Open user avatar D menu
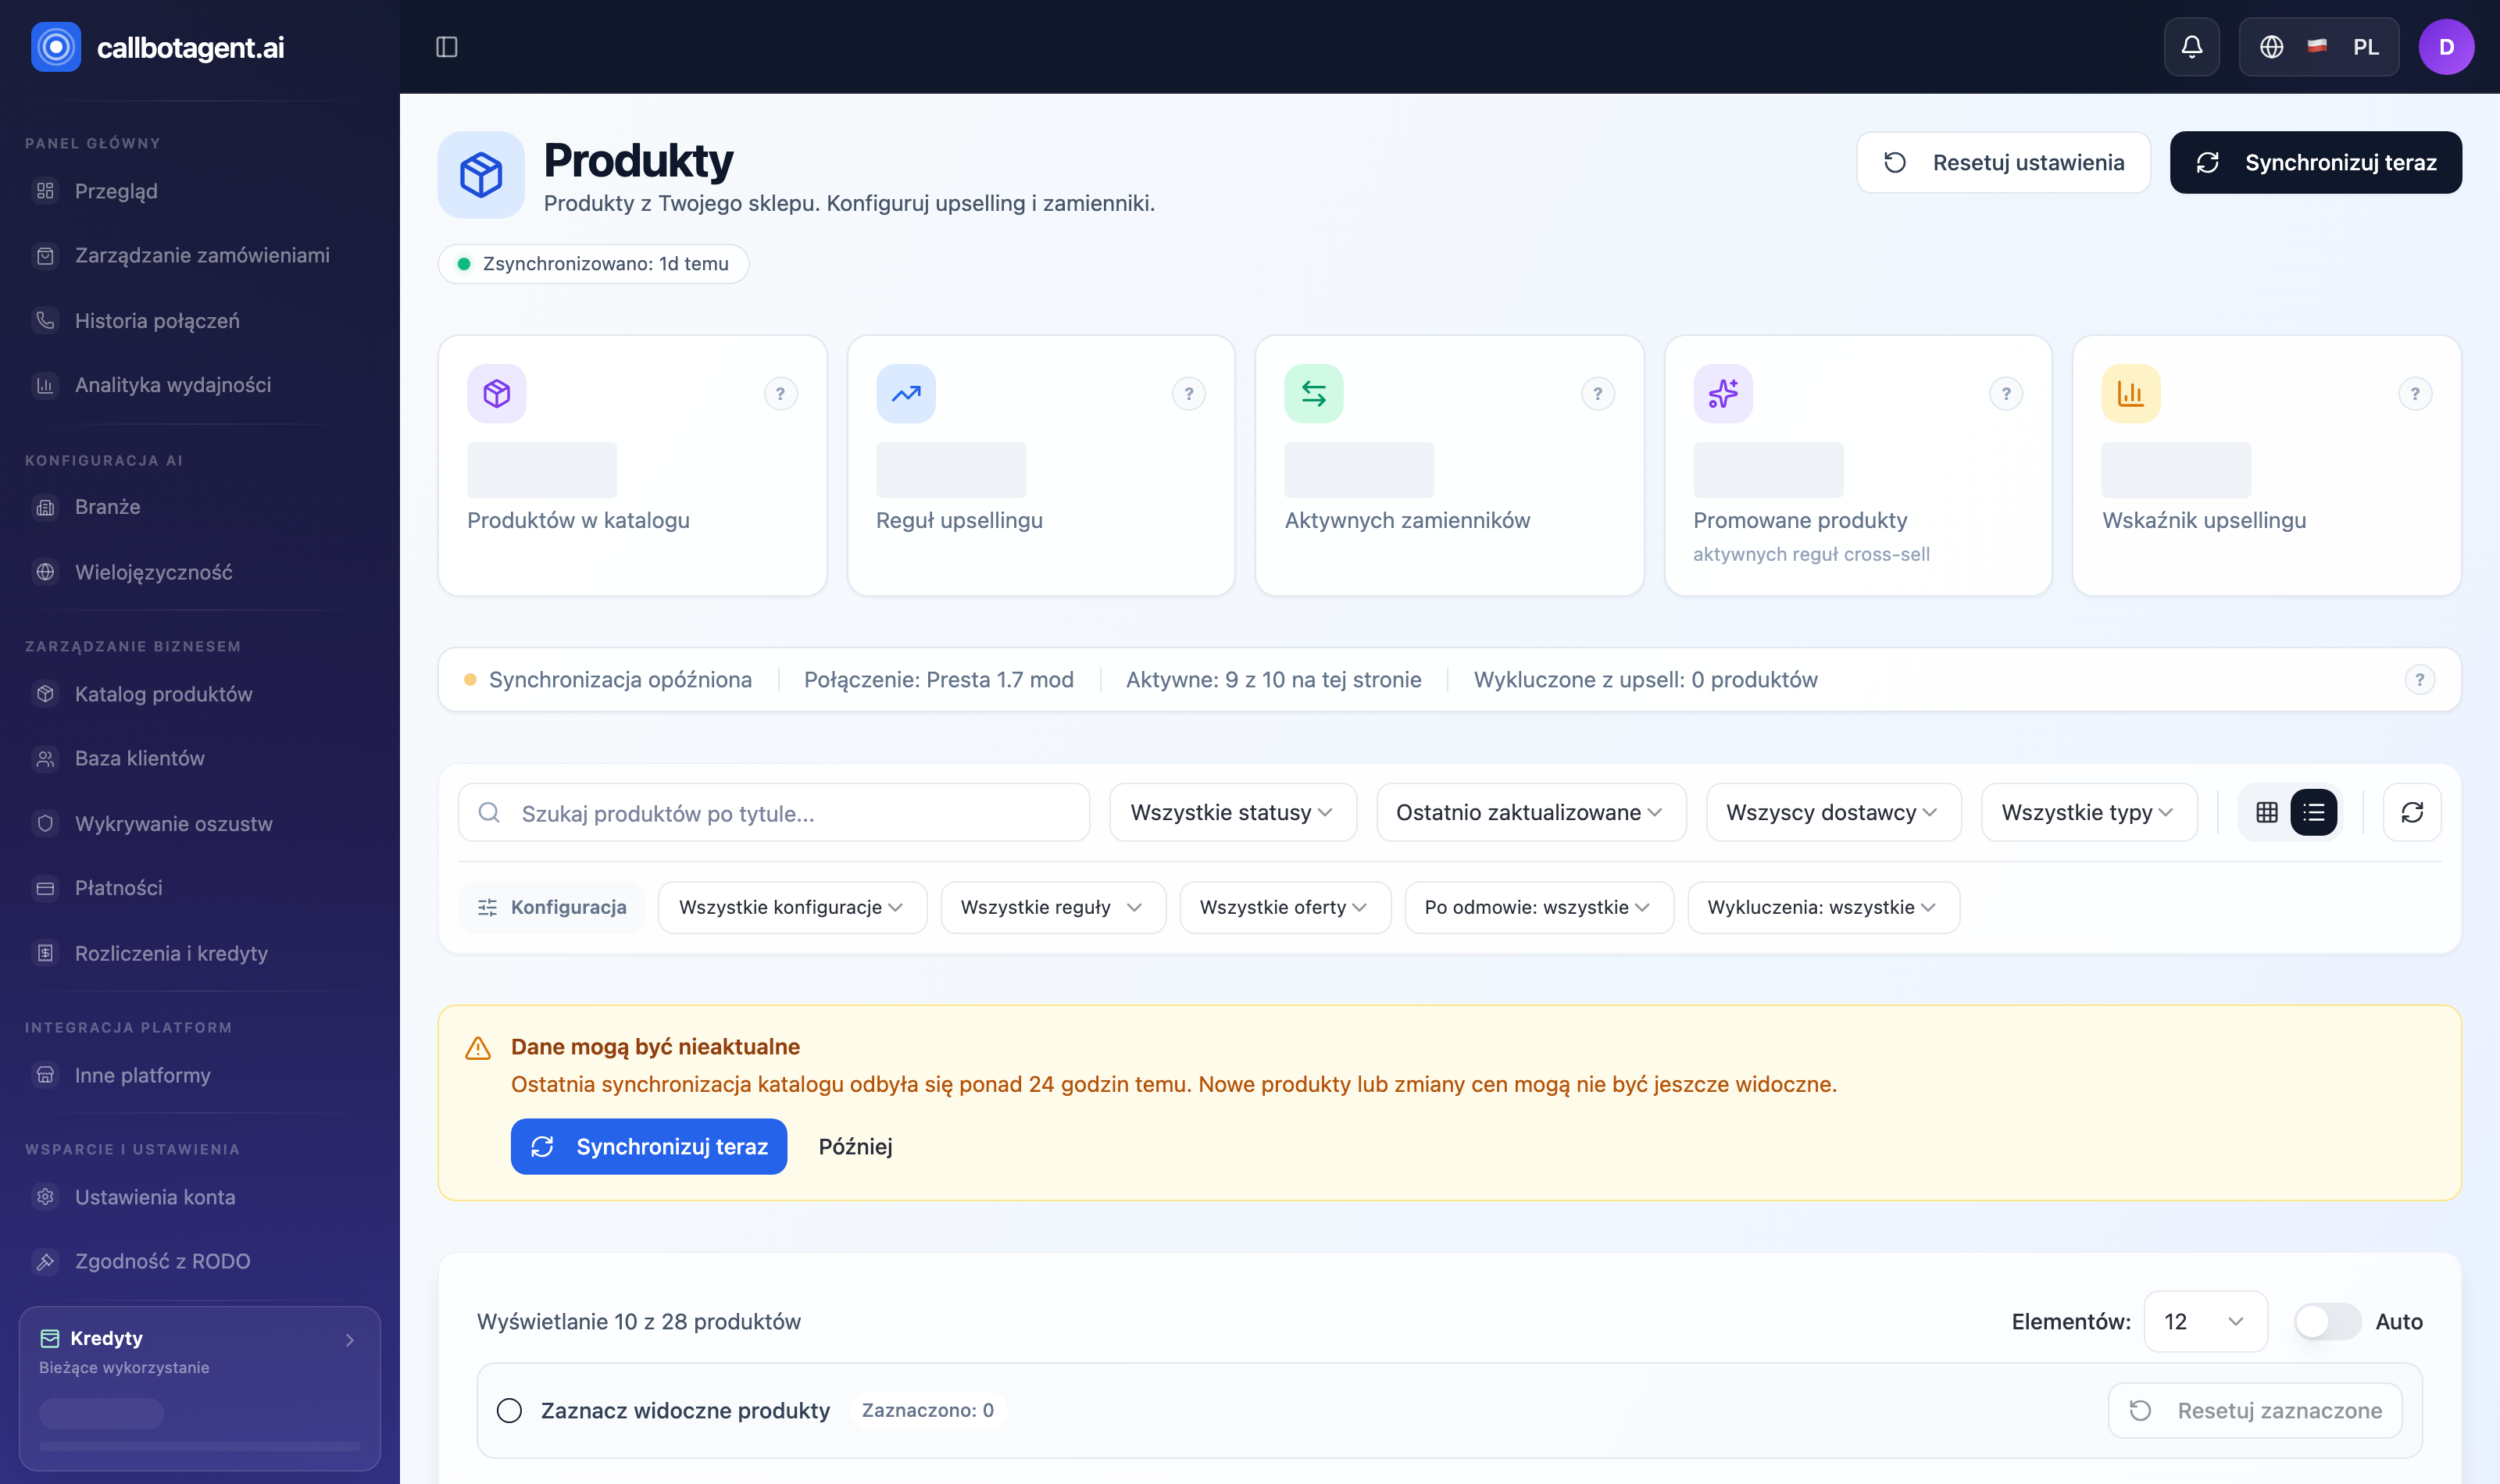The height and width of the screenshot is (1484, 2500). [x=2446, y=47]
